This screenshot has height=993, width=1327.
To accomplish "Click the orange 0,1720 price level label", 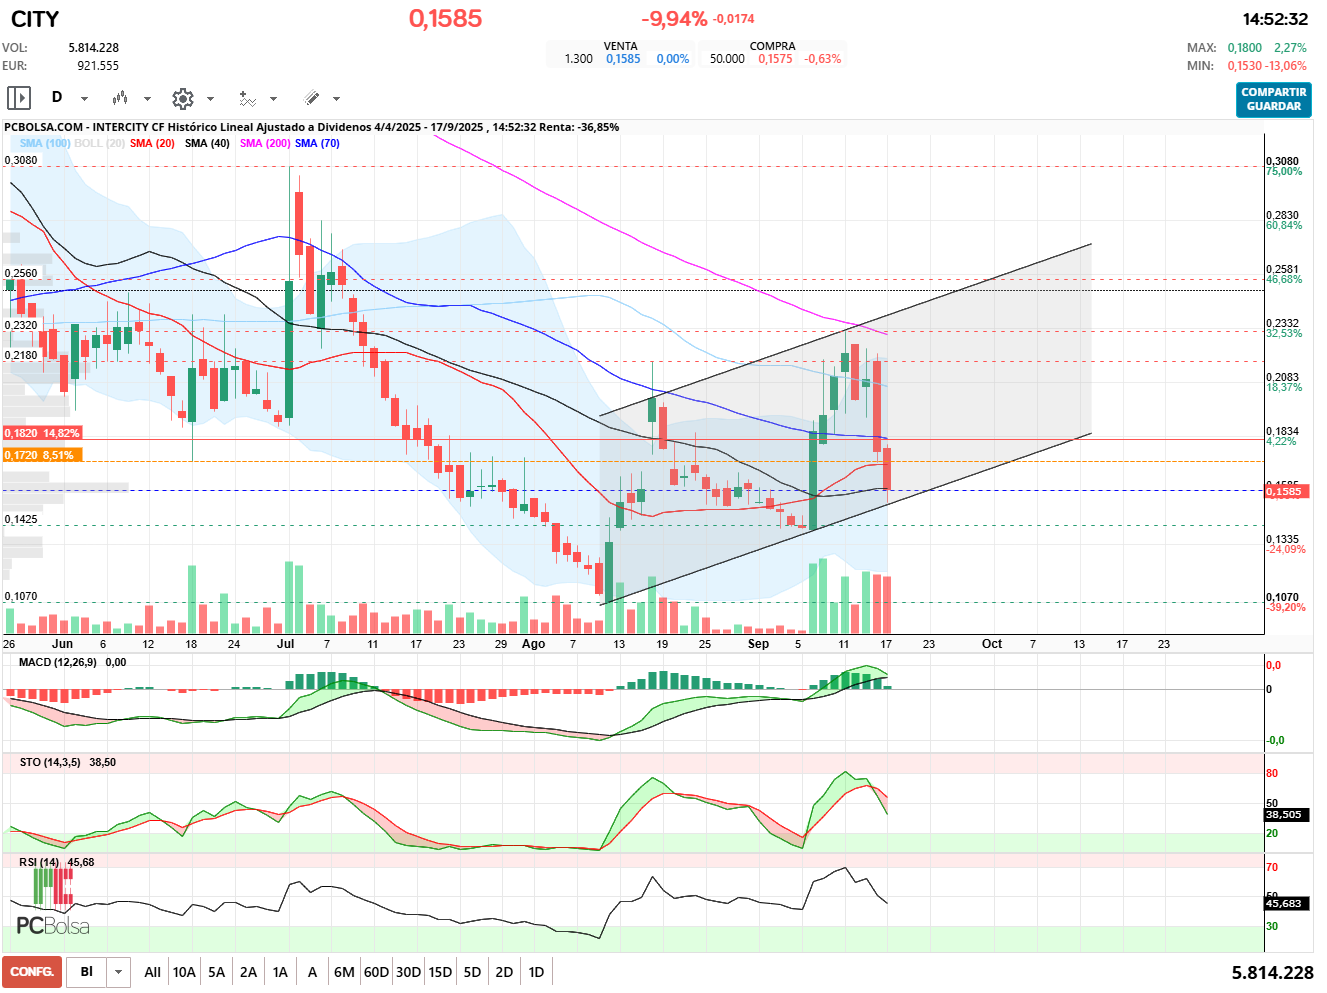I will coord(42,455).
